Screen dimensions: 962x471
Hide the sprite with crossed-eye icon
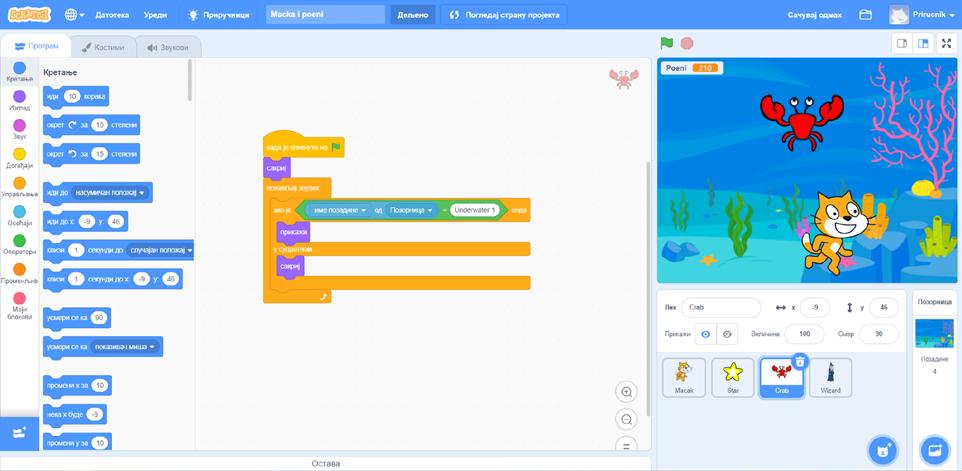[727, 334]
